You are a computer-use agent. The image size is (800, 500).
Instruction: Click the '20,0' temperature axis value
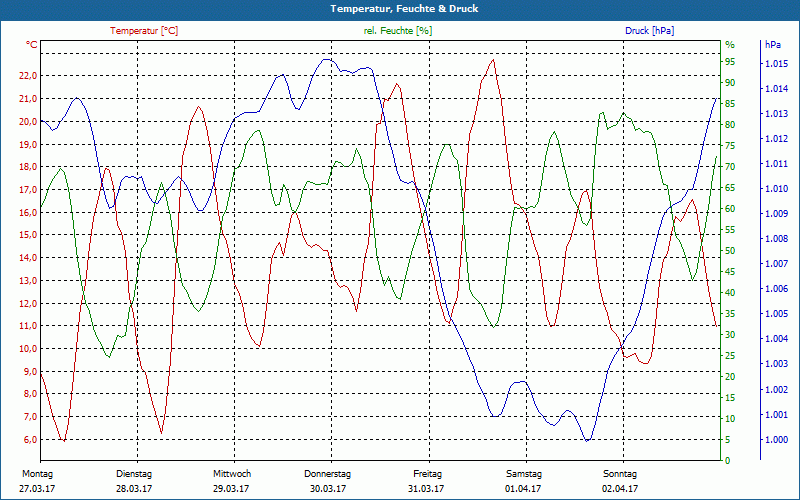tap(29, 121)
